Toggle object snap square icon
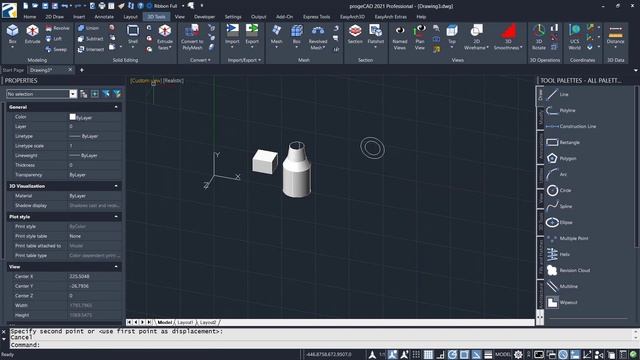 click(x=464, y=355)
